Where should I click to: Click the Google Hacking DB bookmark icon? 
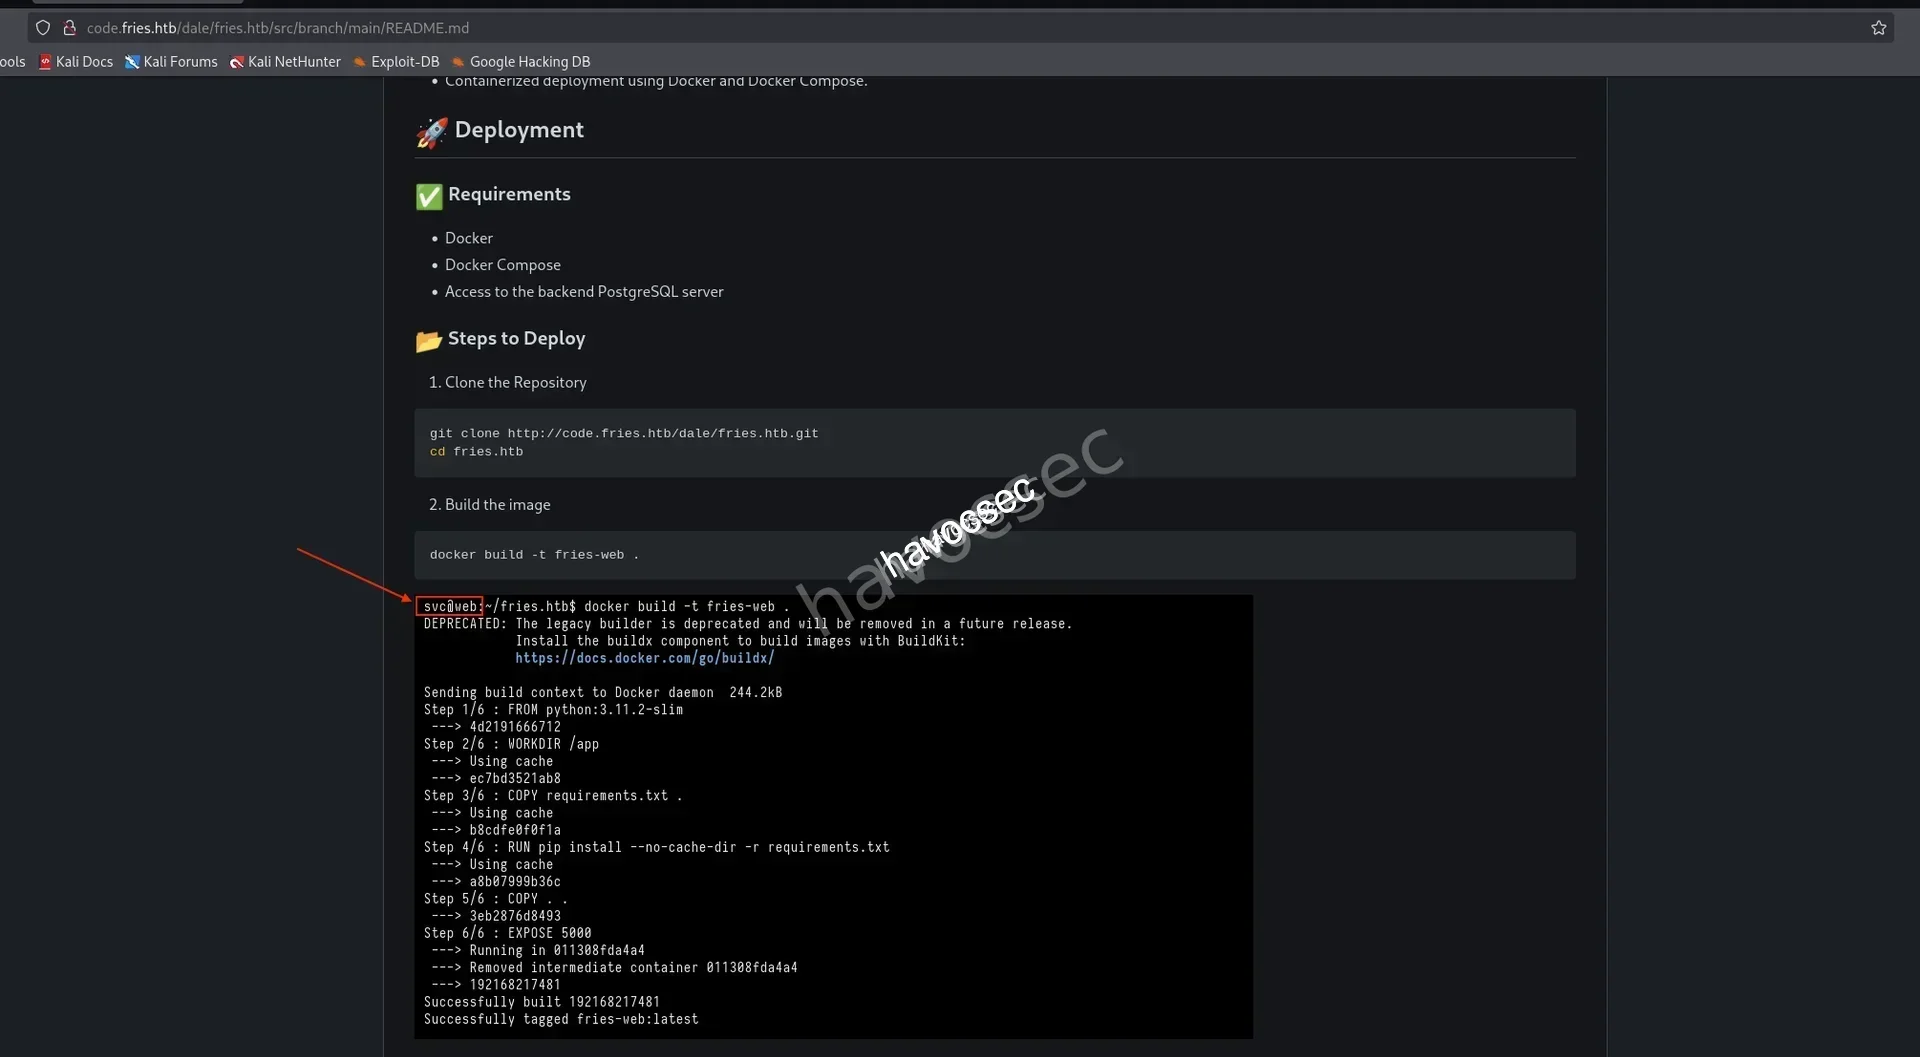pos(459,62)
